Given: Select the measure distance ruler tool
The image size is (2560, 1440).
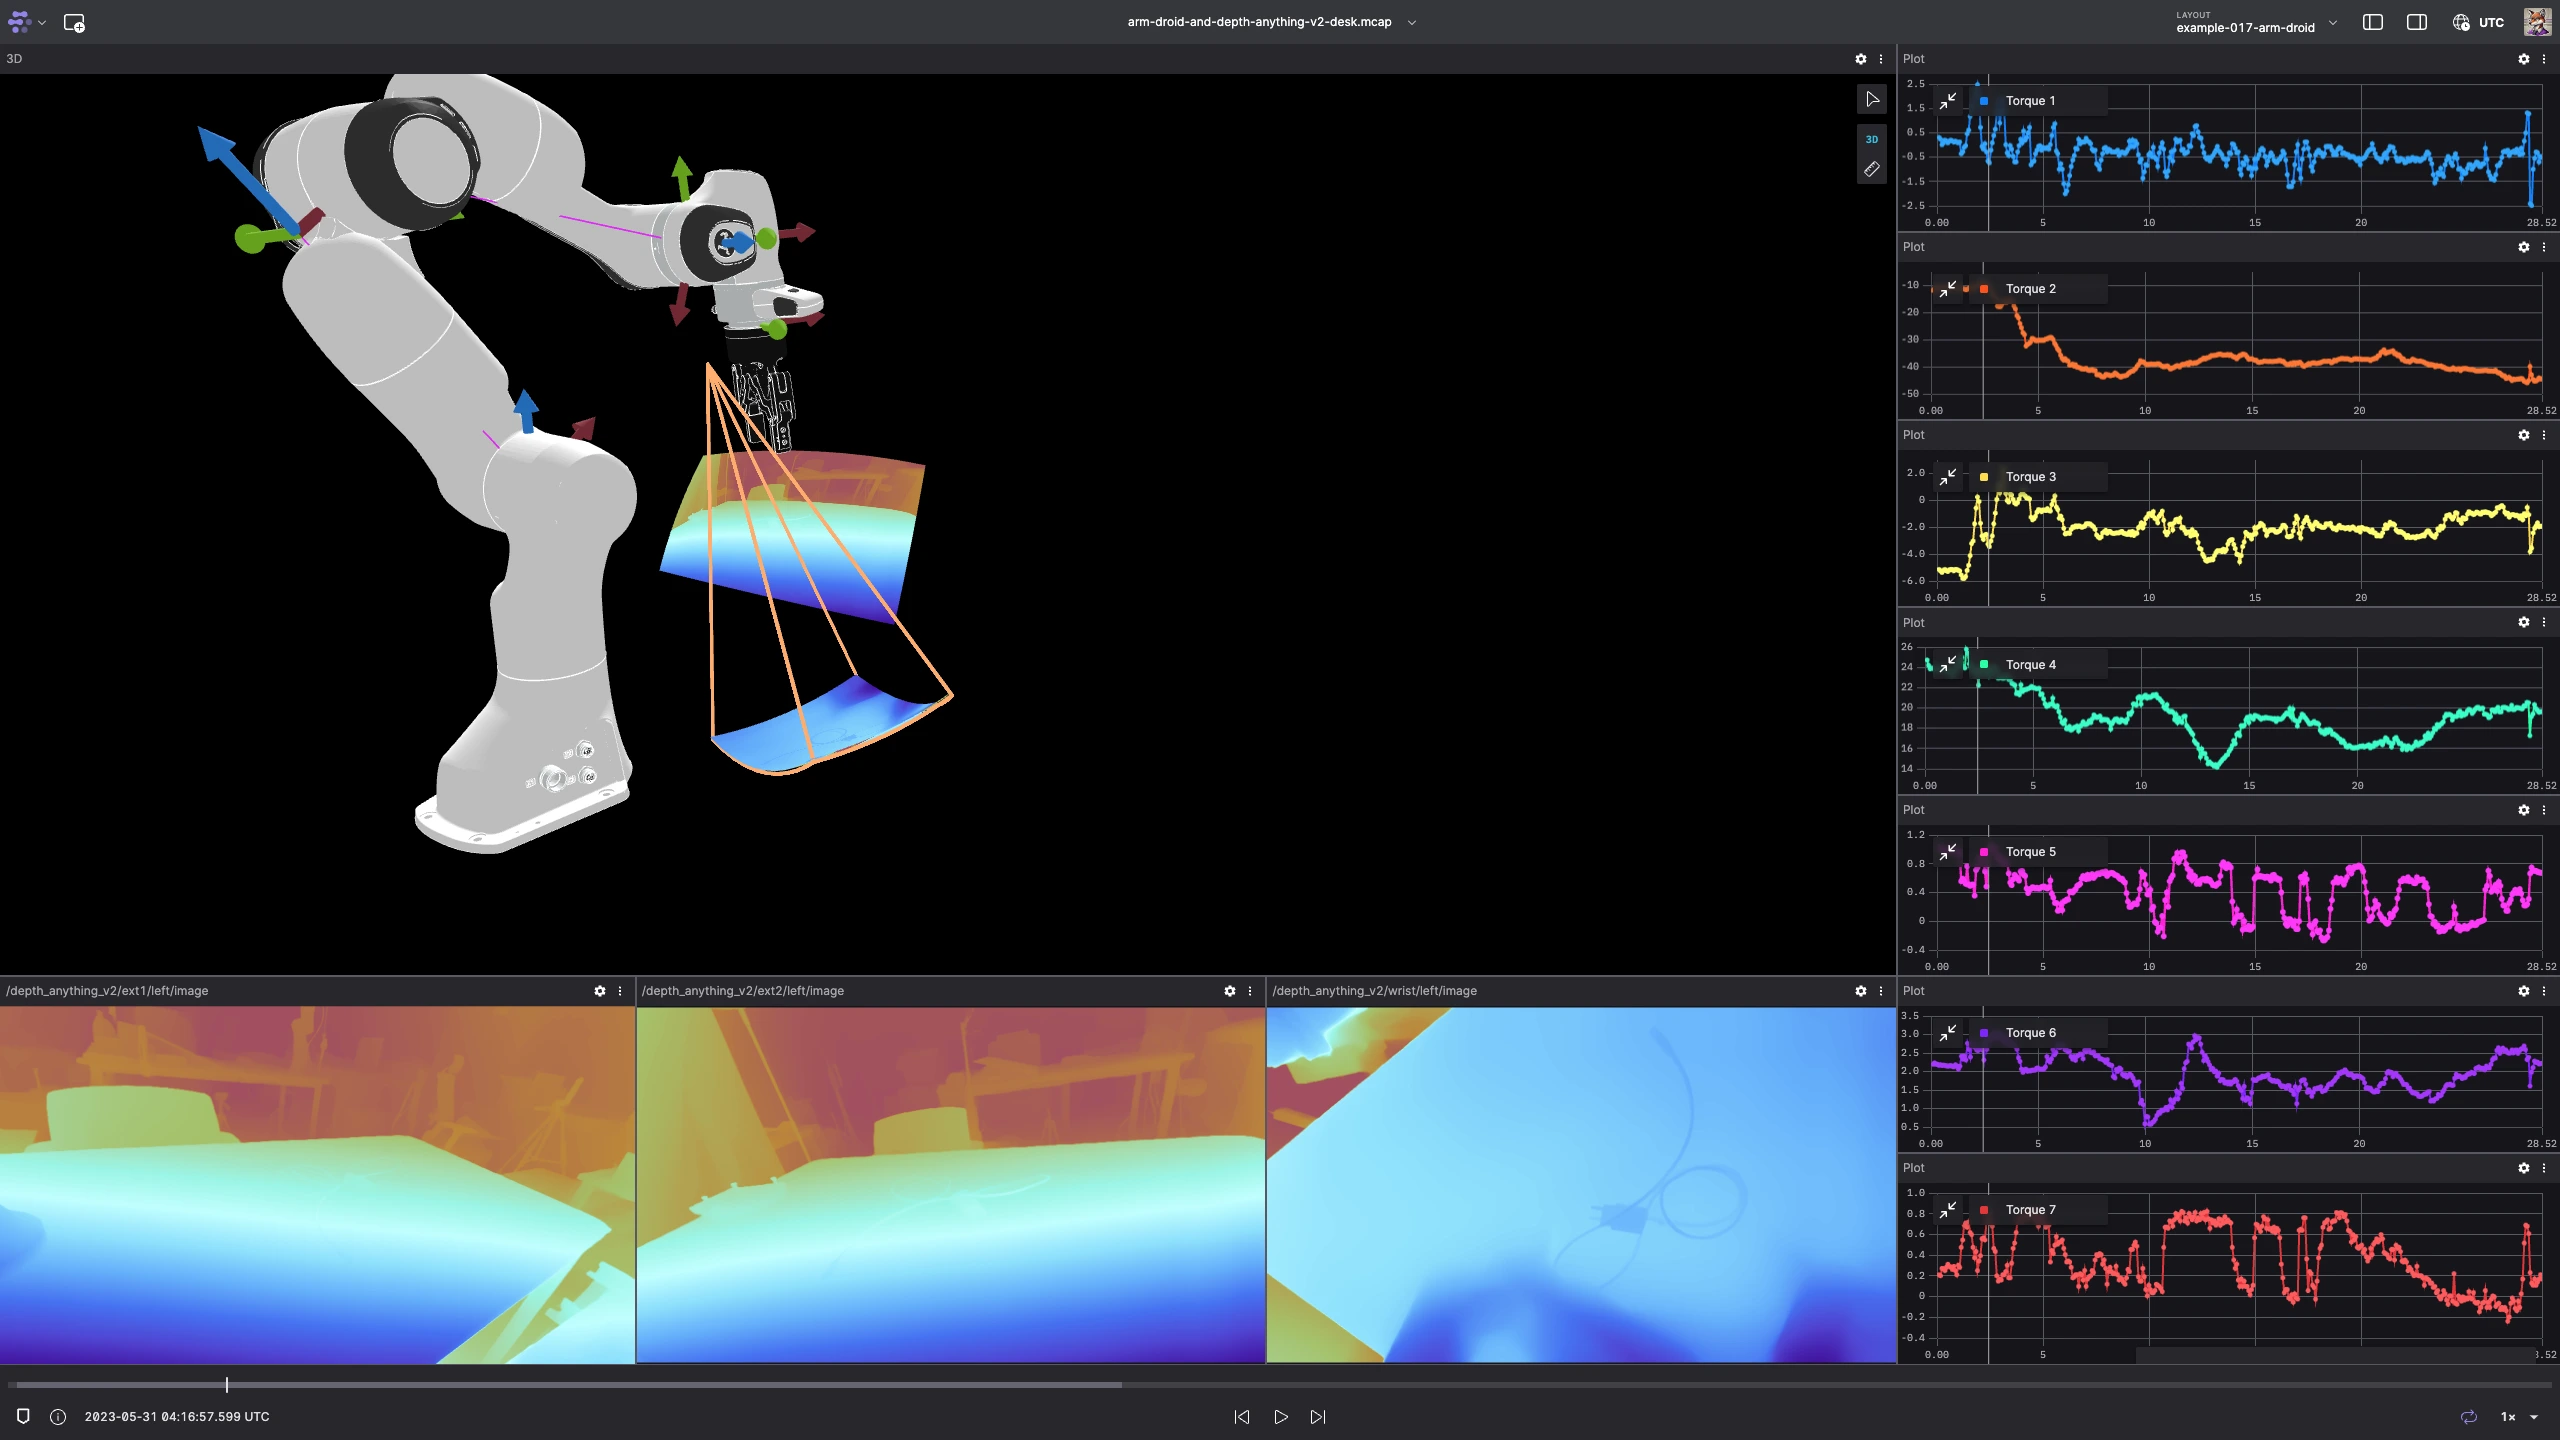Looking at the screenshot, I should point(1872,168).
